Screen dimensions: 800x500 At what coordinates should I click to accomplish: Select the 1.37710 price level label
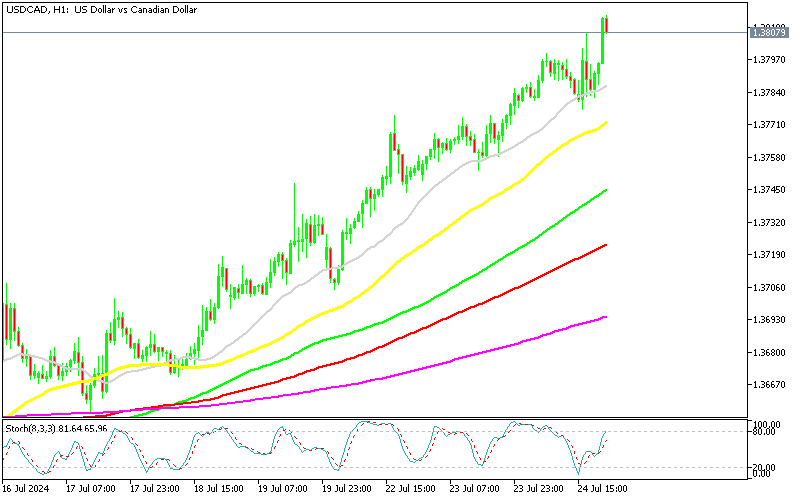click(769, 125)
